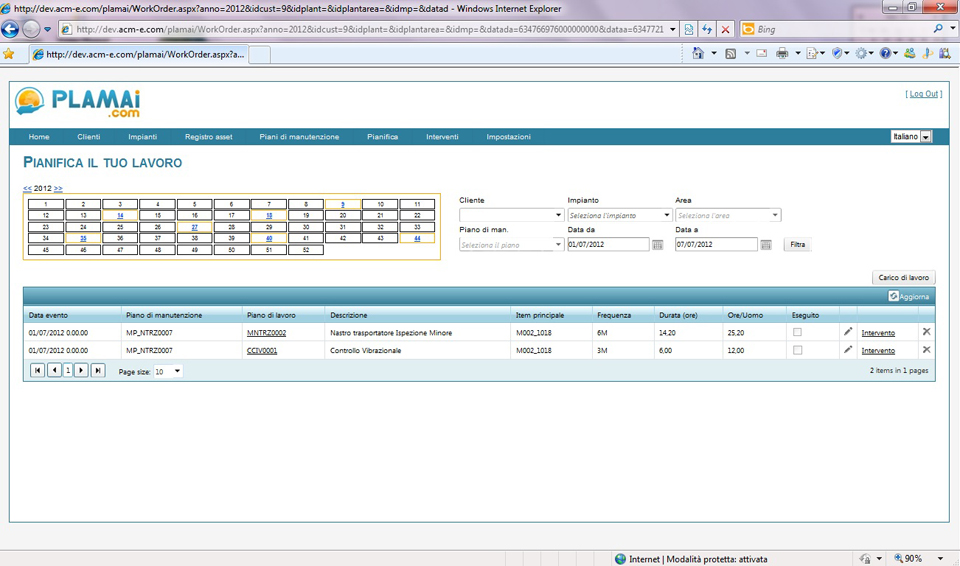Screen dimensions: 960x566
Task: Toggle Eseguito checkbox for CCIV0001 row
Action: [797, 350]
